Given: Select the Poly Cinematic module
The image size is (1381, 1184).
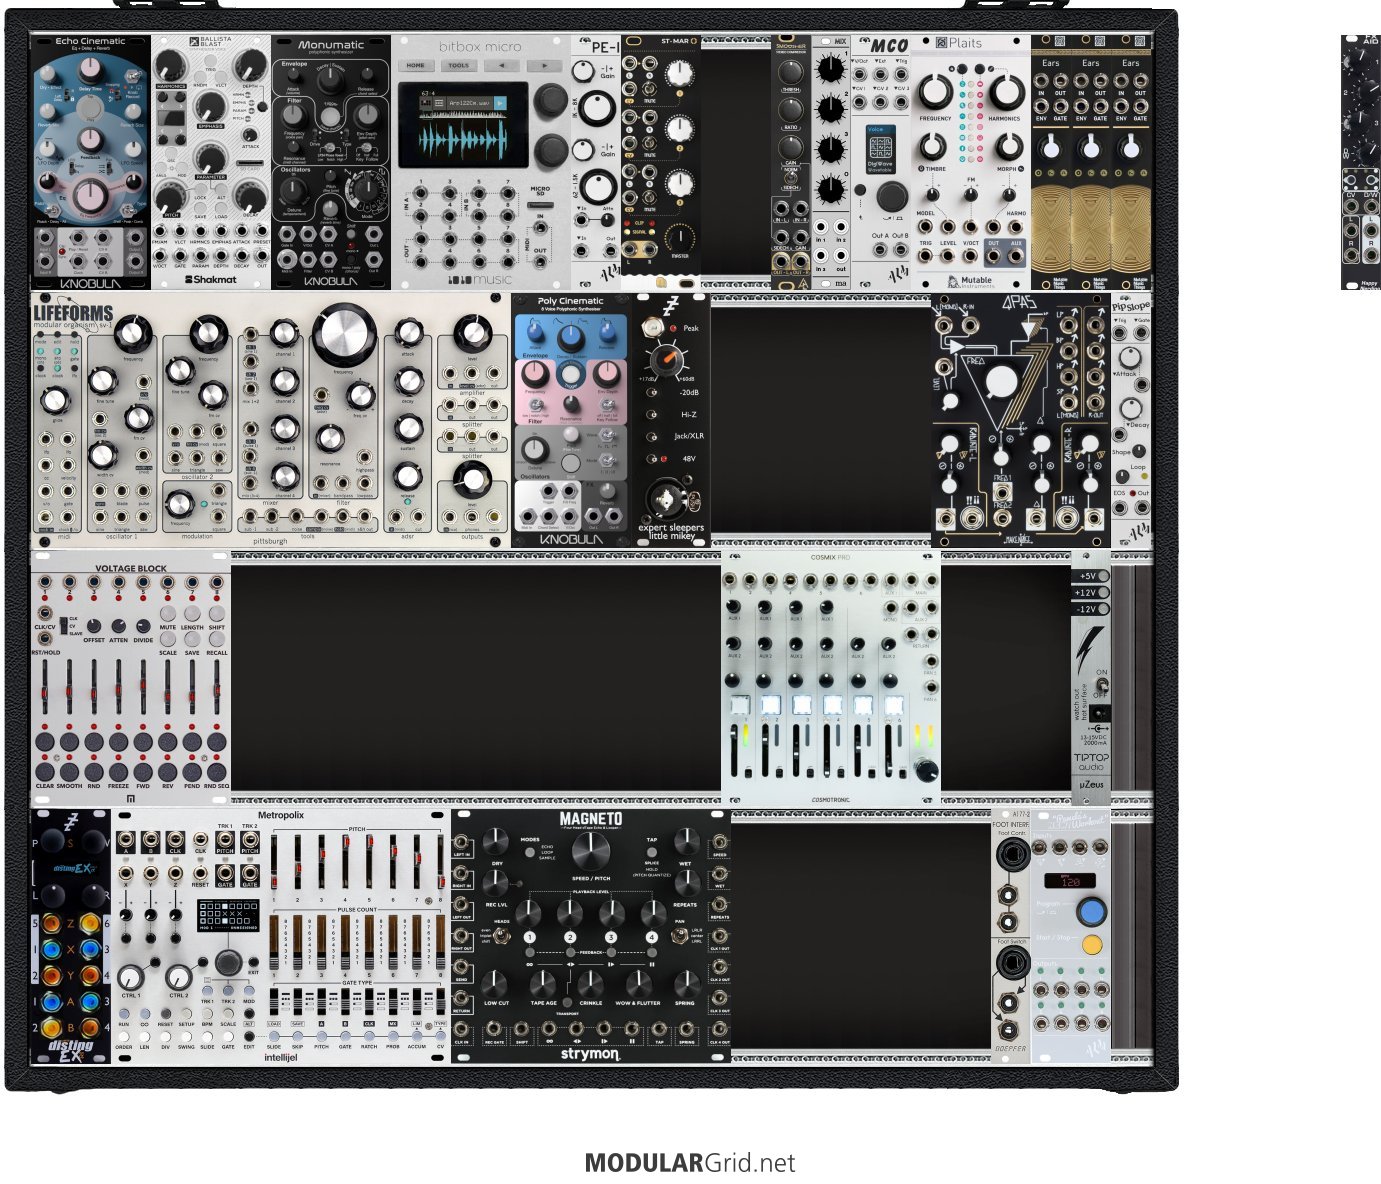Looking at the screenshot, I should 571,420.
